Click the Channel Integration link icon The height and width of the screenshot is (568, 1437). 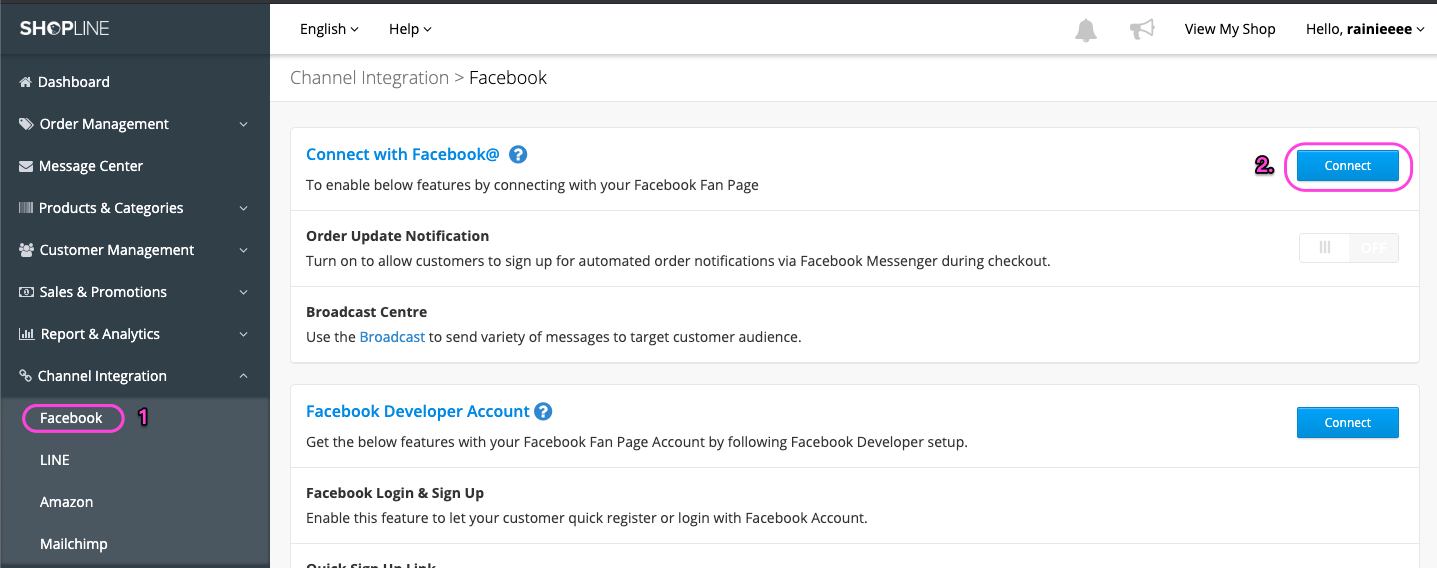click(26, 376)
